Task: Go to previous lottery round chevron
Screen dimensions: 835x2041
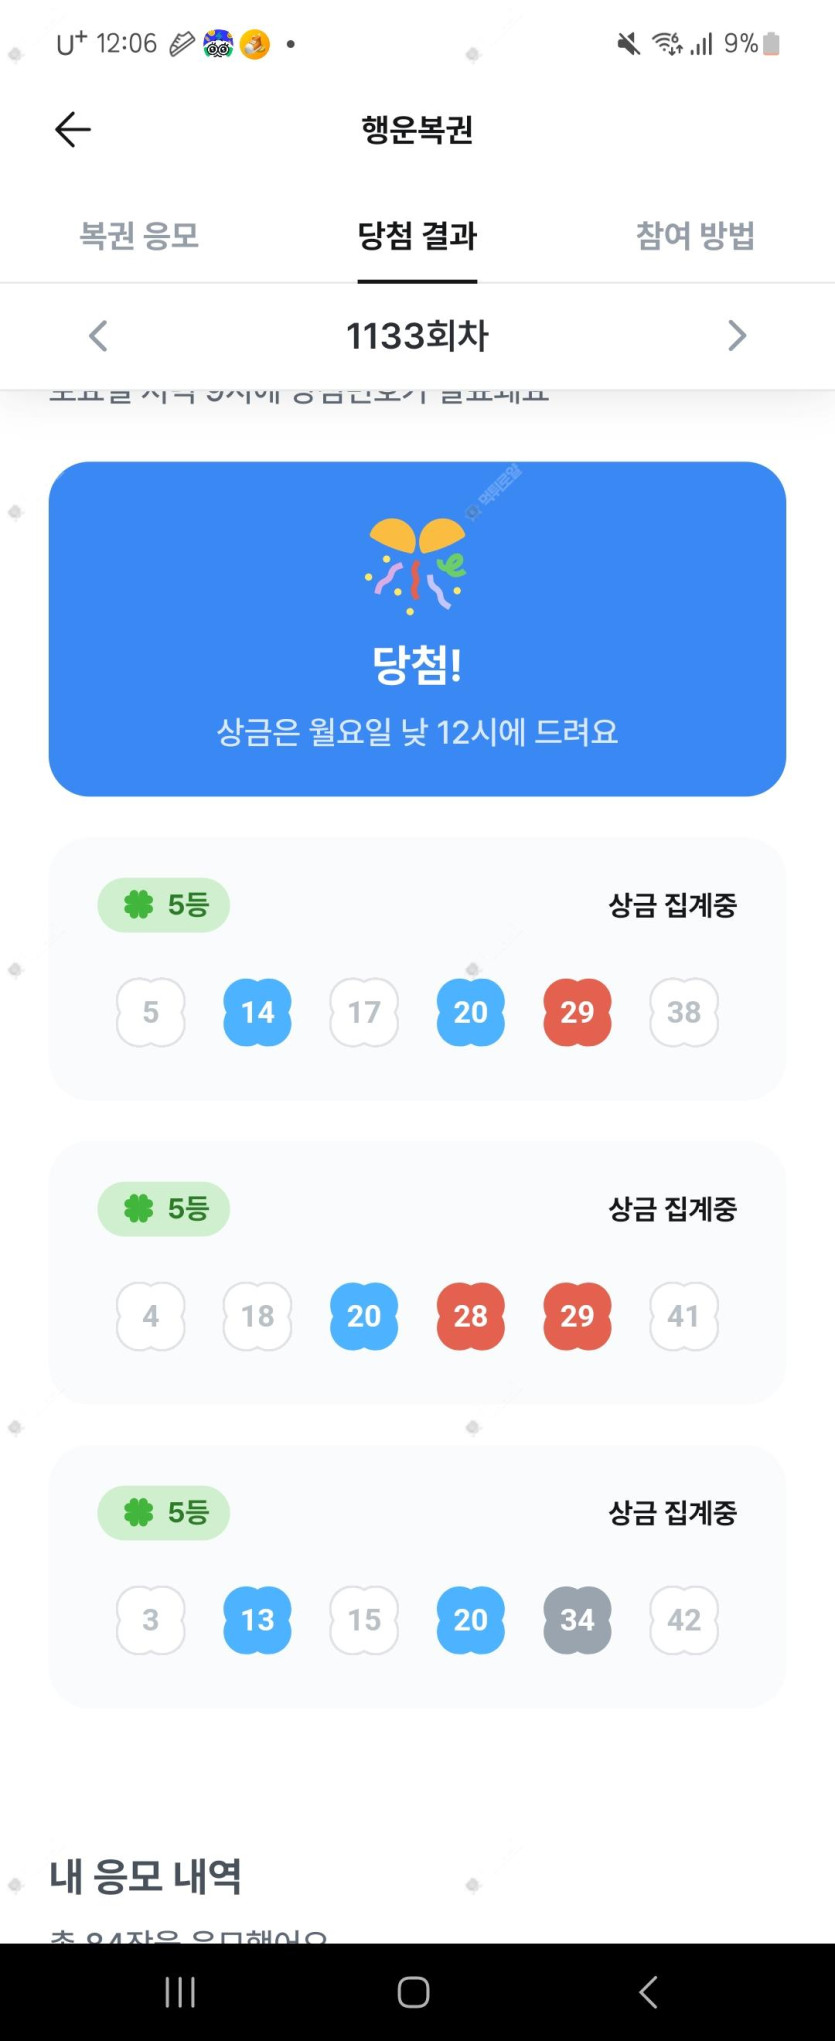Action: pos(98,336)
